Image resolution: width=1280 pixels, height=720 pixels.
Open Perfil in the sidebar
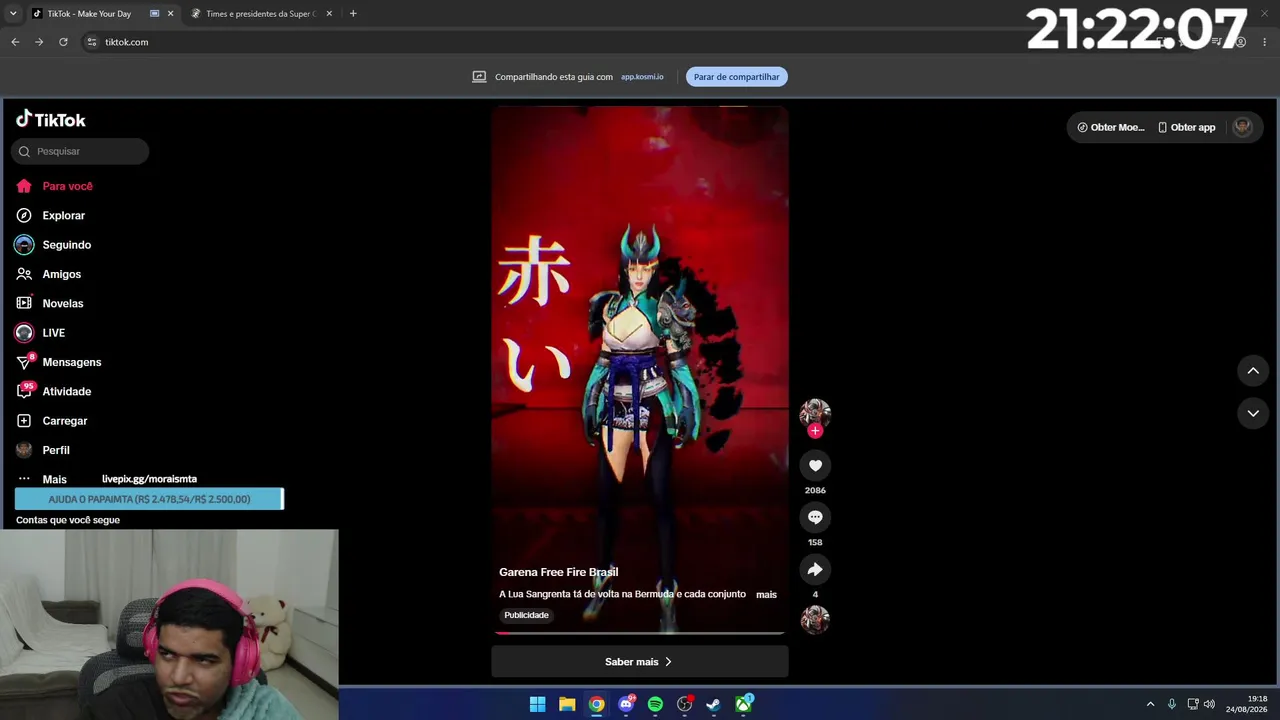click(x=43, y=450)
